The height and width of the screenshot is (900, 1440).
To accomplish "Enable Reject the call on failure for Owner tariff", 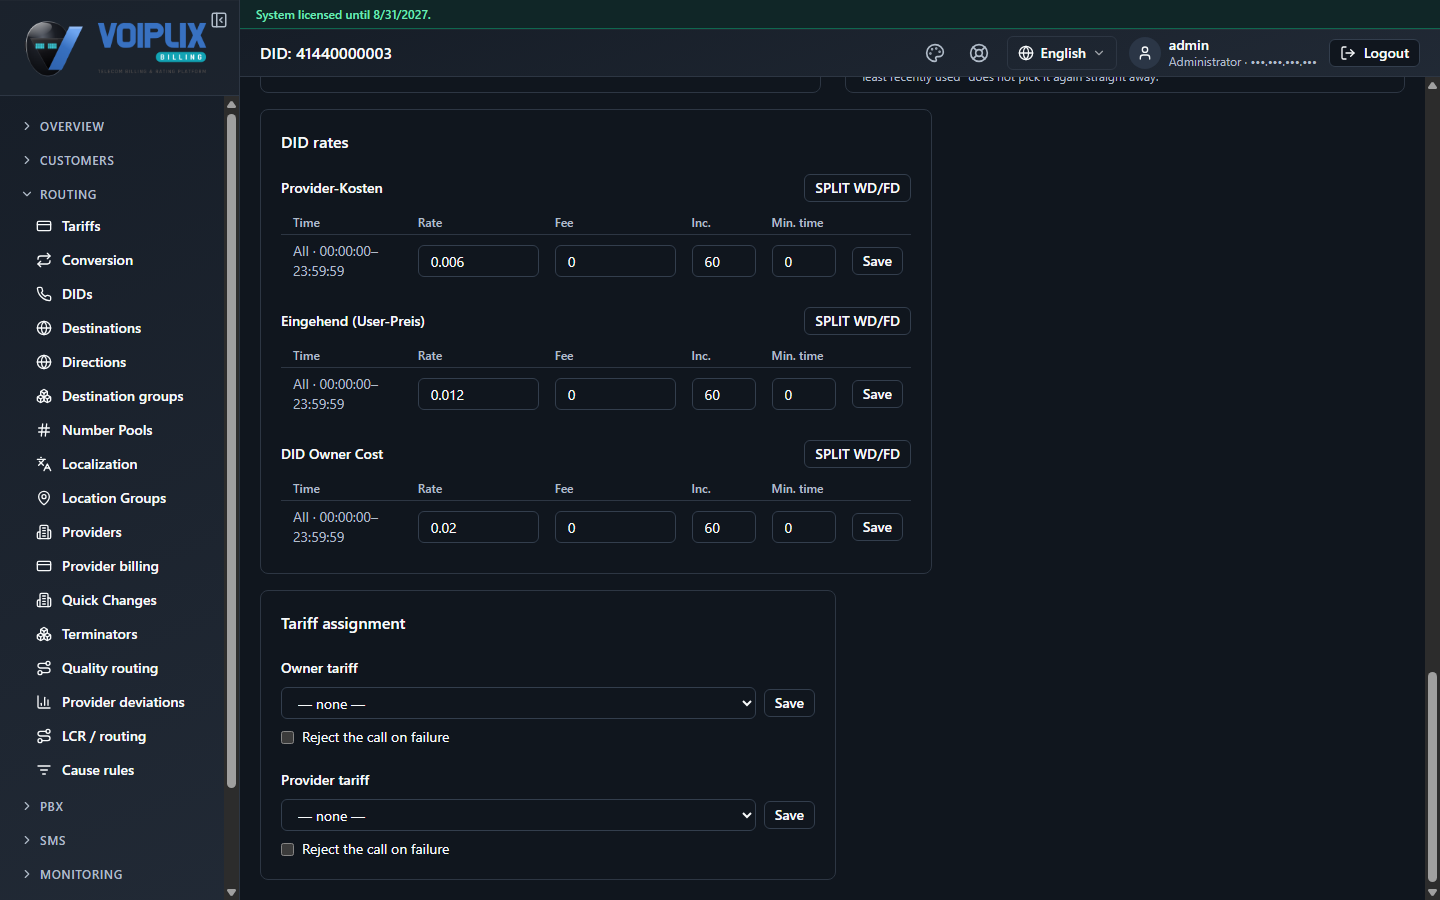I will click(x=288, y=737).
